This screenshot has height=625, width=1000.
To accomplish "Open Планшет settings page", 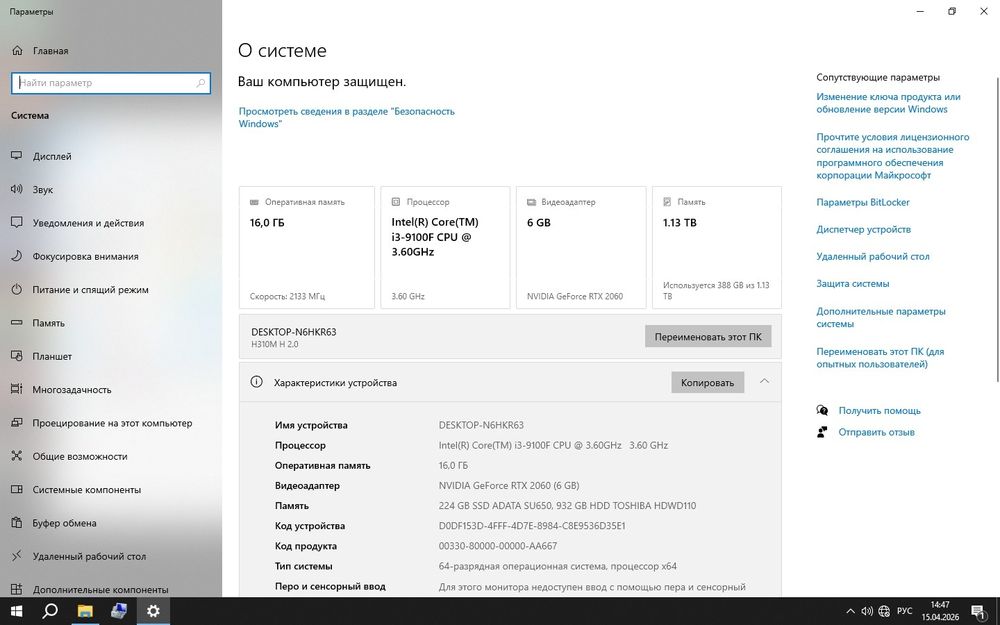I will pyautogui.click(x=111, y=356).
